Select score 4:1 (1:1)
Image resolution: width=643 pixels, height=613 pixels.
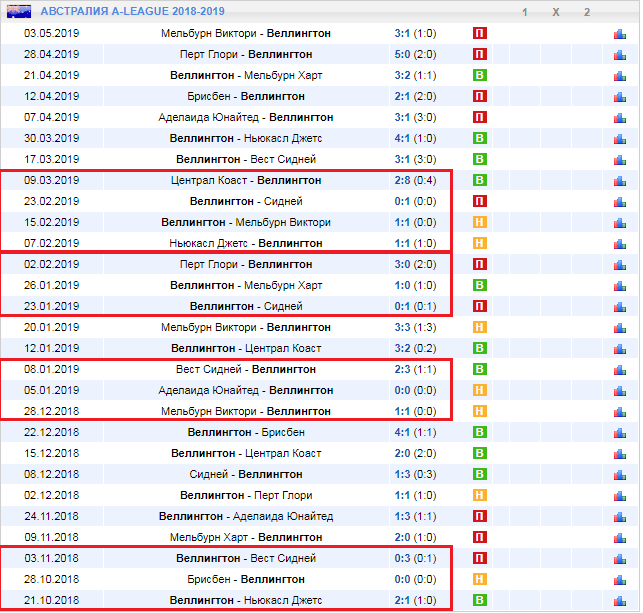415,432
